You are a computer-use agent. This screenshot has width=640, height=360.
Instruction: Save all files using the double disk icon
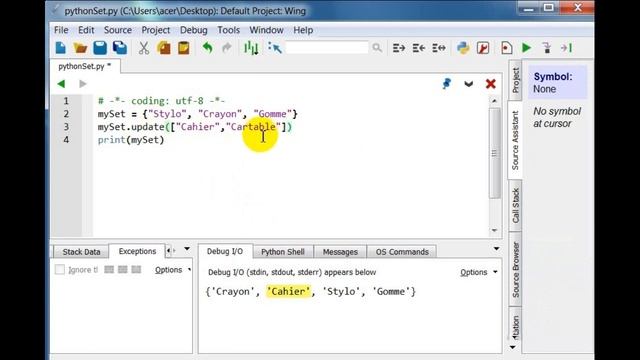point(120,48)
